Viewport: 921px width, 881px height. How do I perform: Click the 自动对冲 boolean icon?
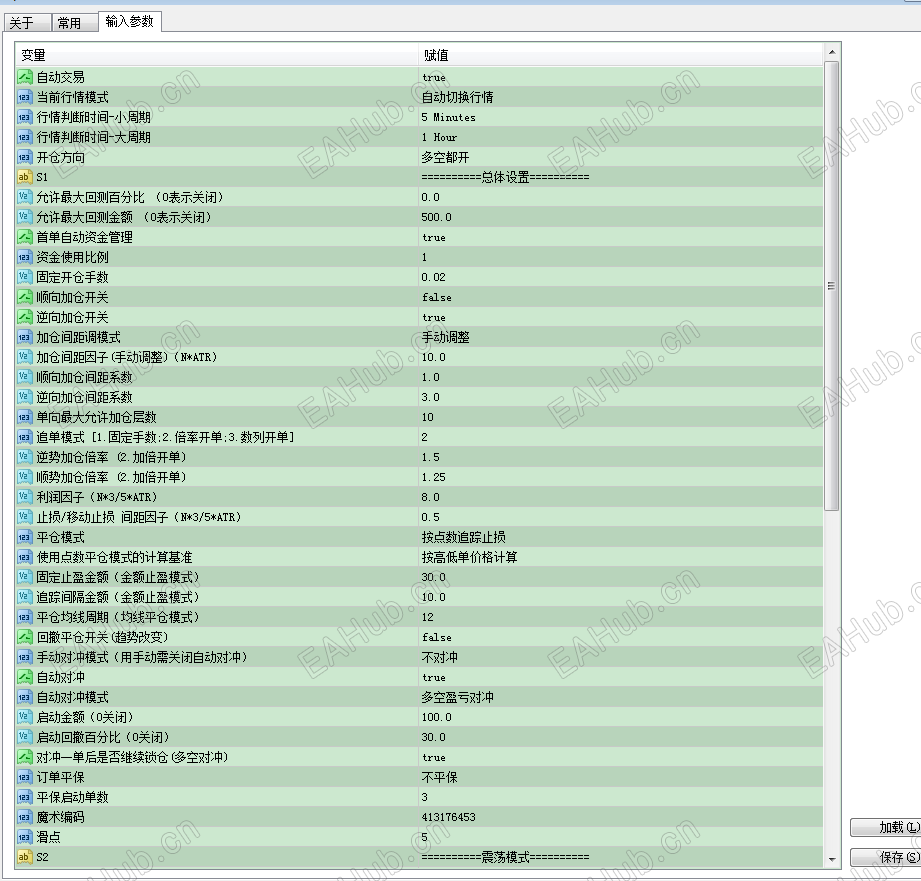pyautogui.click(x=24, y=677)
